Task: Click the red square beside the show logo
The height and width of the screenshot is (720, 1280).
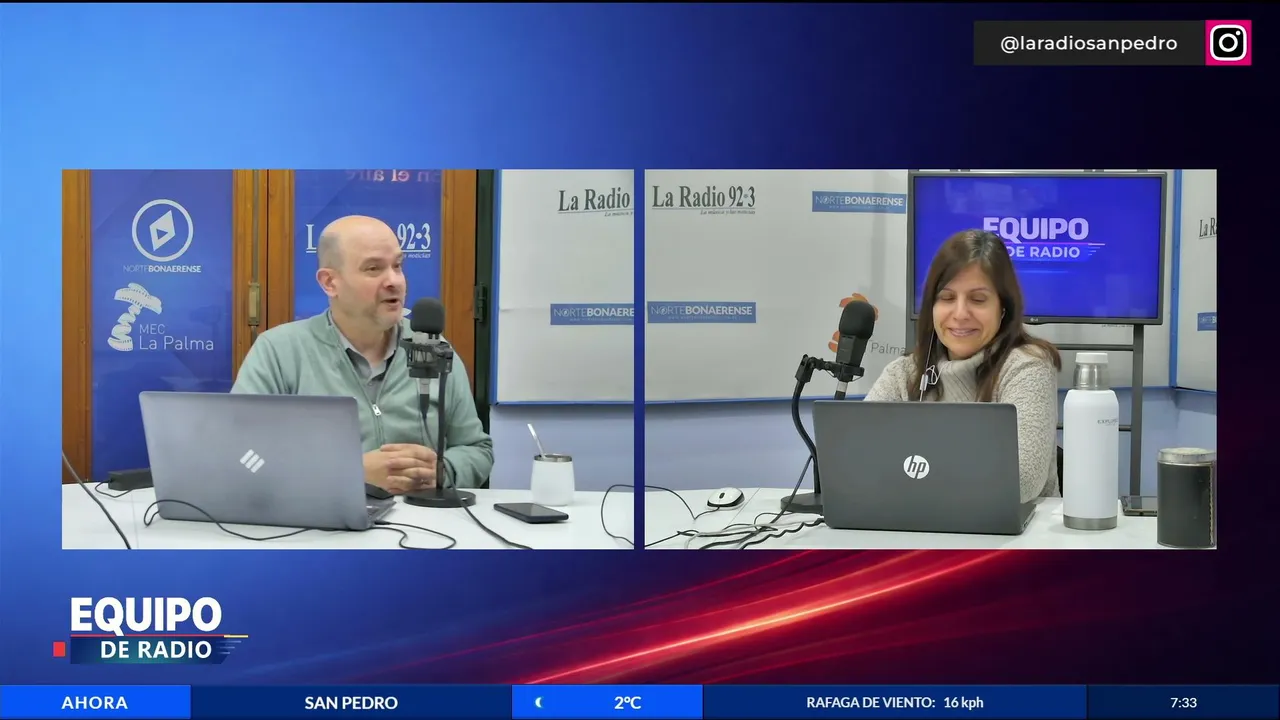Action: (59, 650)
